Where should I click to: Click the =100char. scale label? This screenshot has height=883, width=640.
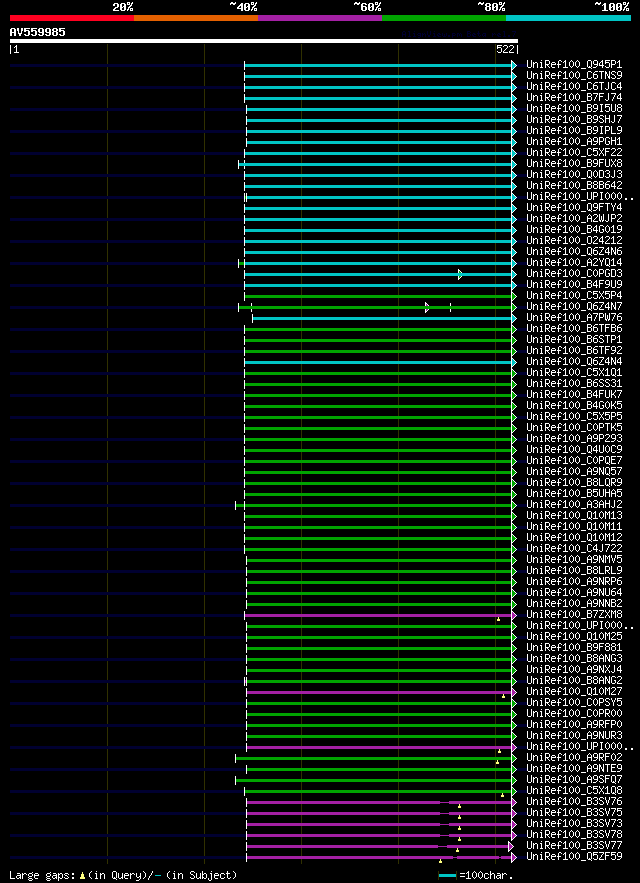pos(486,876)
